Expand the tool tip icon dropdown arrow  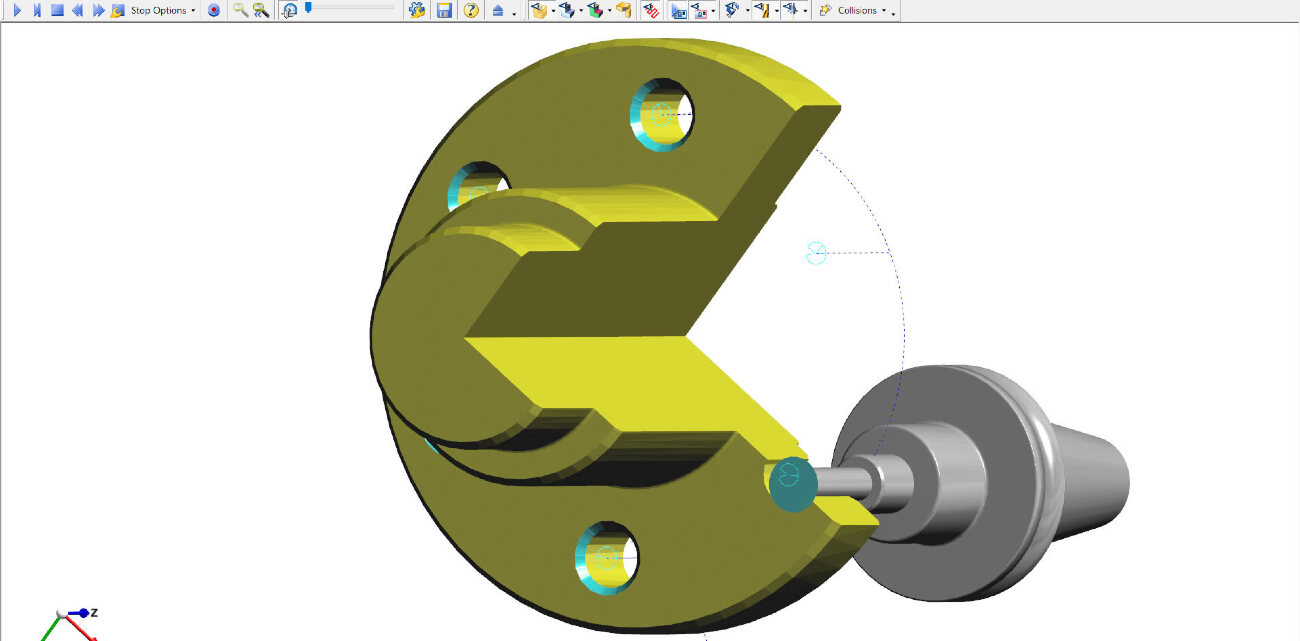[805, 11]
